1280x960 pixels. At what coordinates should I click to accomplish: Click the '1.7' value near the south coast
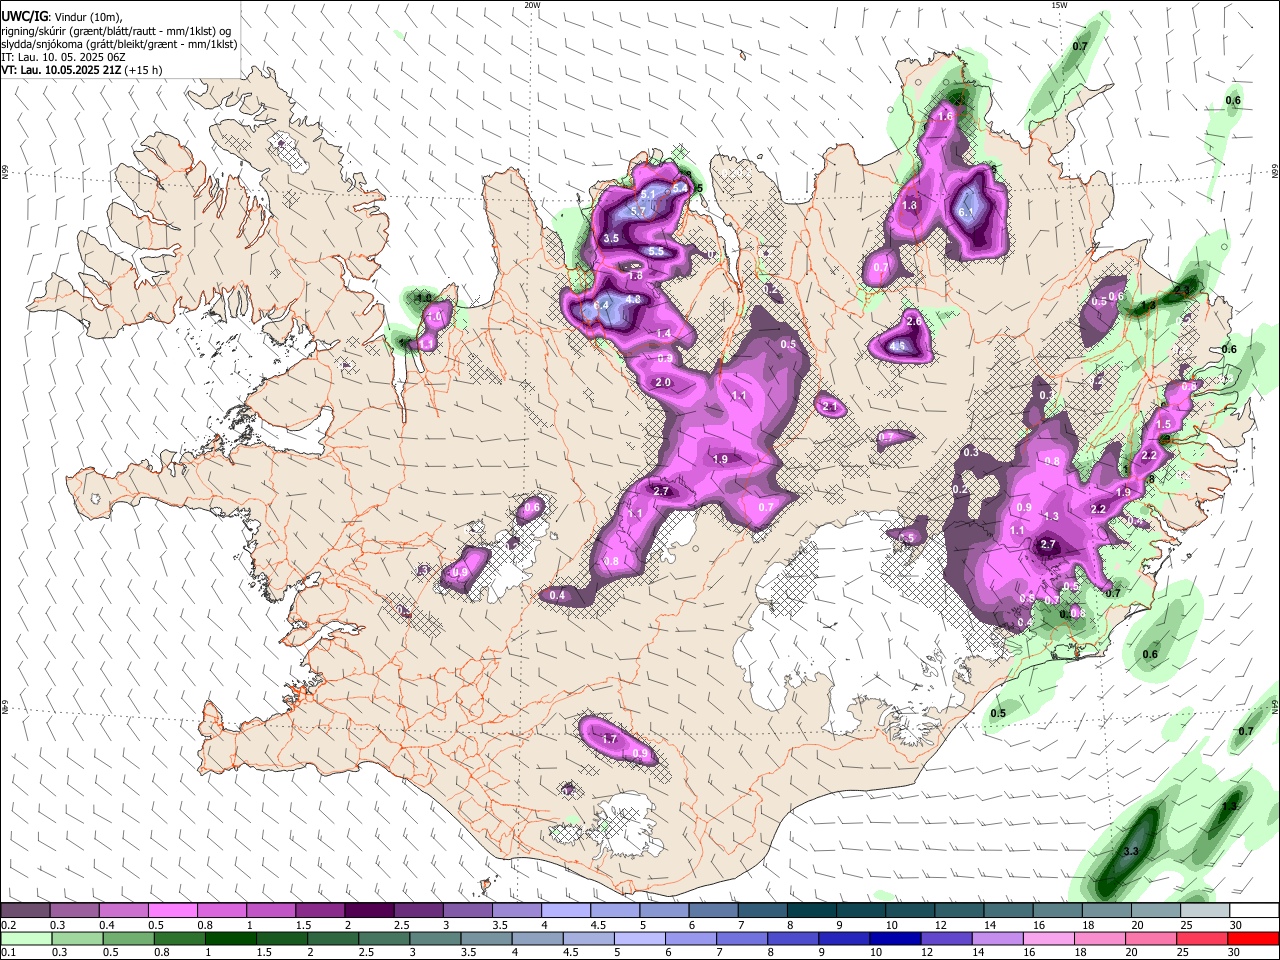pyautogui.click(x=610, y=739)
